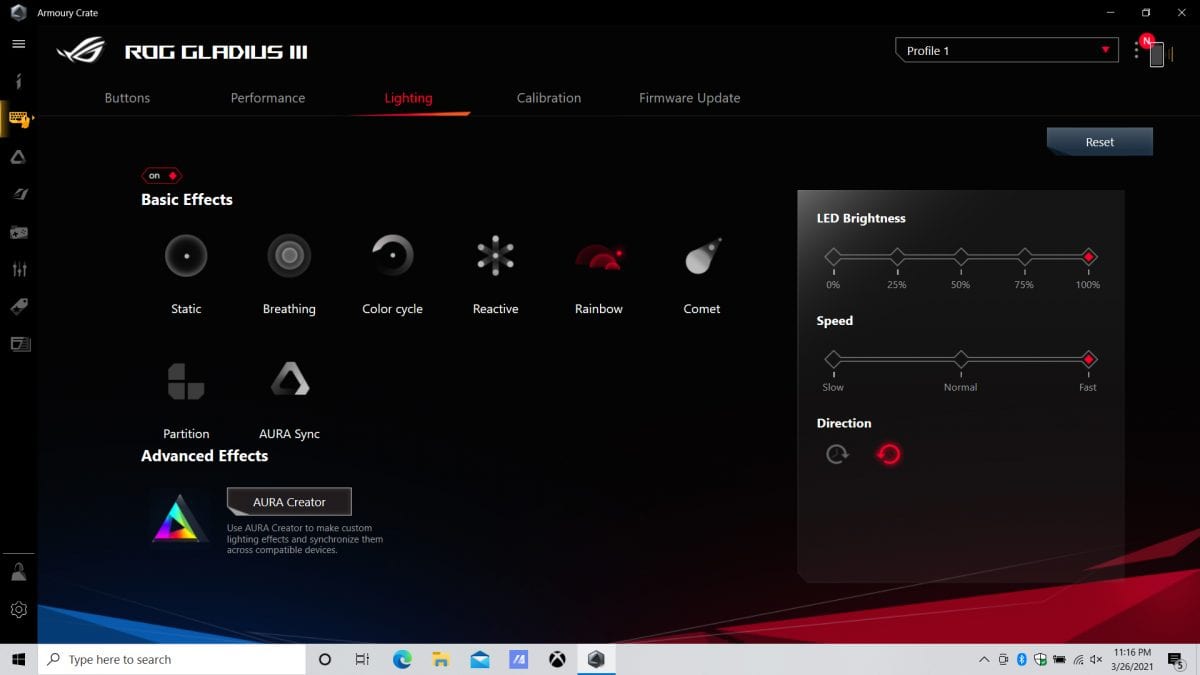Image resolution: width=1200 pixels, height=675 pixels.
Task: Open the Device keyboard-mouse icon in sidebar
Action: tap(18, 118)
